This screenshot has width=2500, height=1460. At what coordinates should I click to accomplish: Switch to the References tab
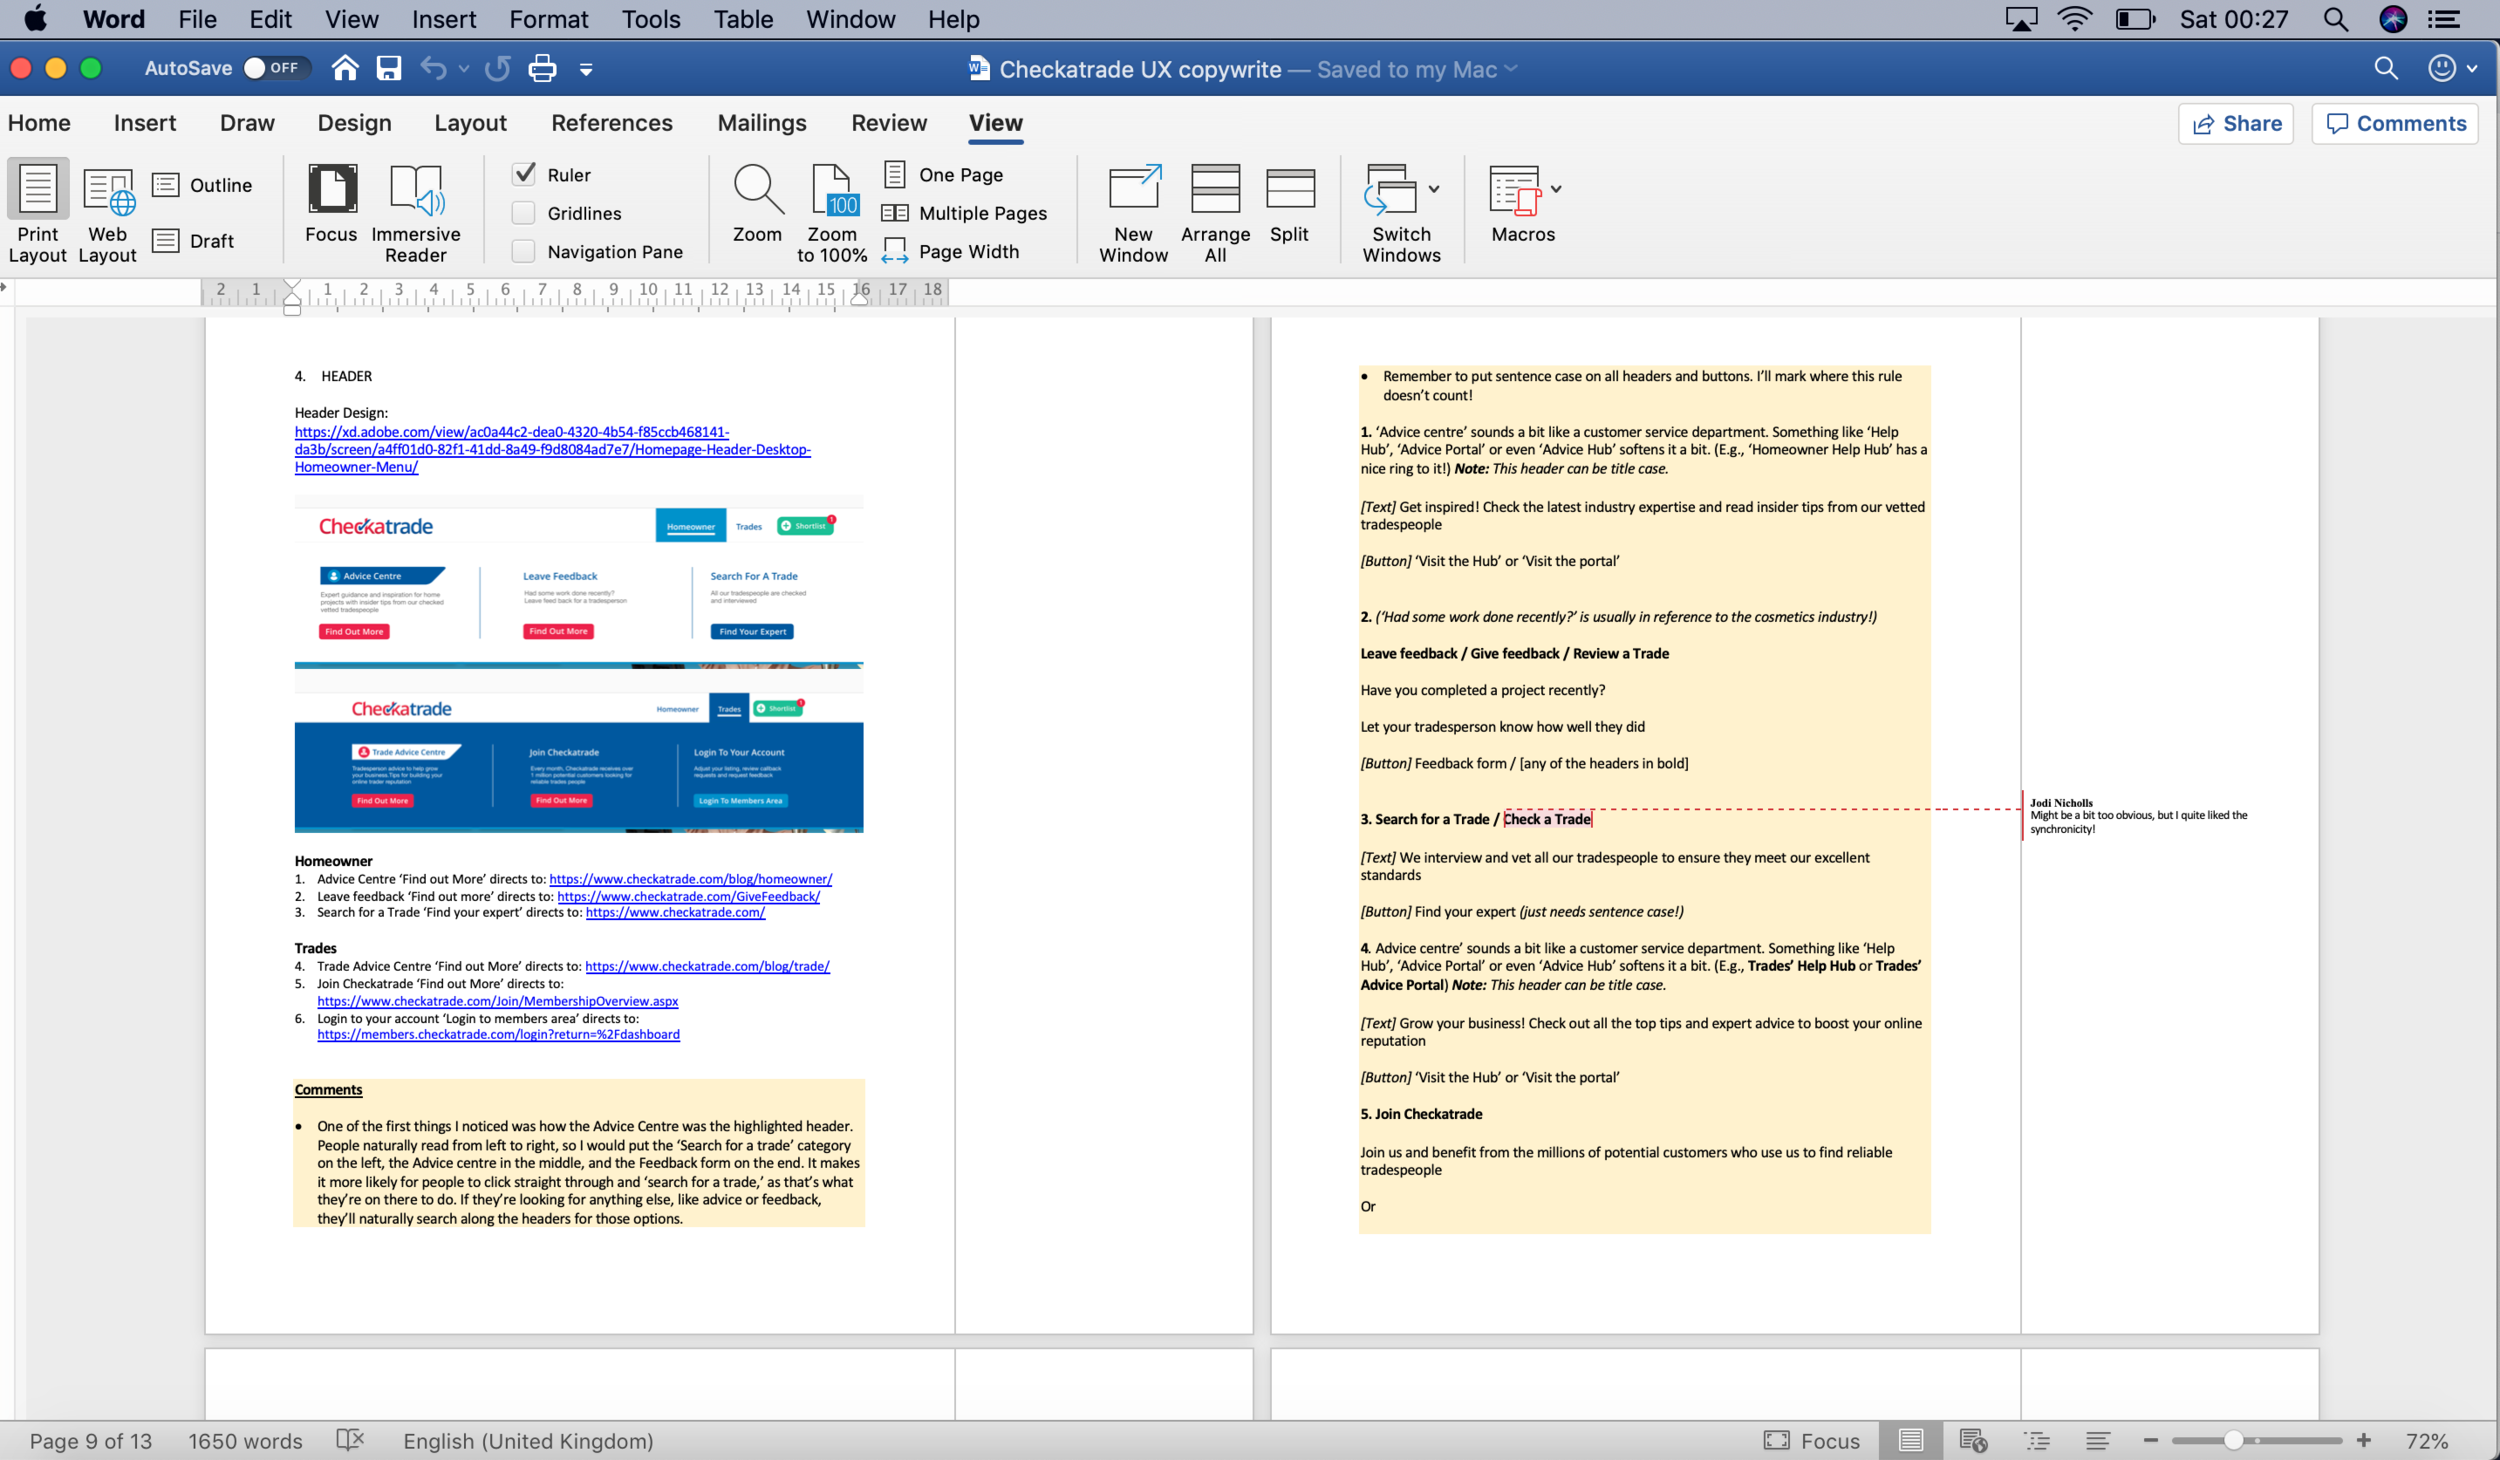(x=611, y=123)
